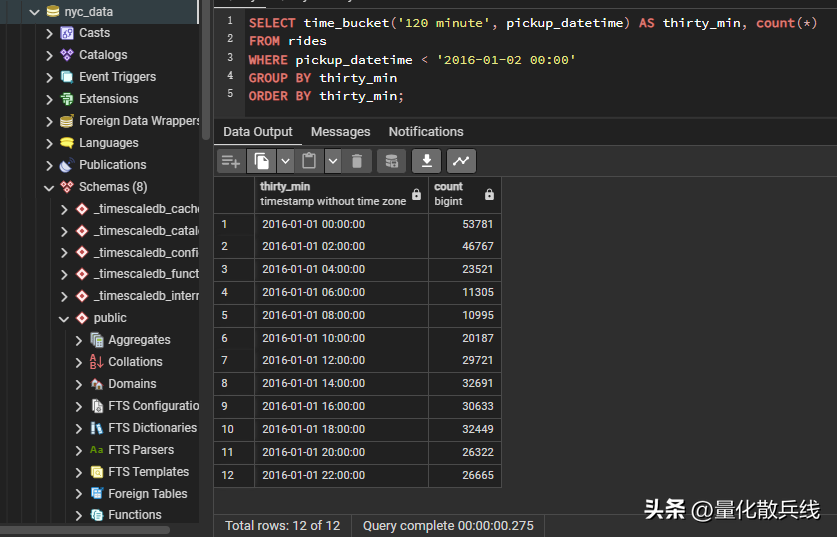Click the Languages icon
The image size is (837, 537).
click(67, 143)
